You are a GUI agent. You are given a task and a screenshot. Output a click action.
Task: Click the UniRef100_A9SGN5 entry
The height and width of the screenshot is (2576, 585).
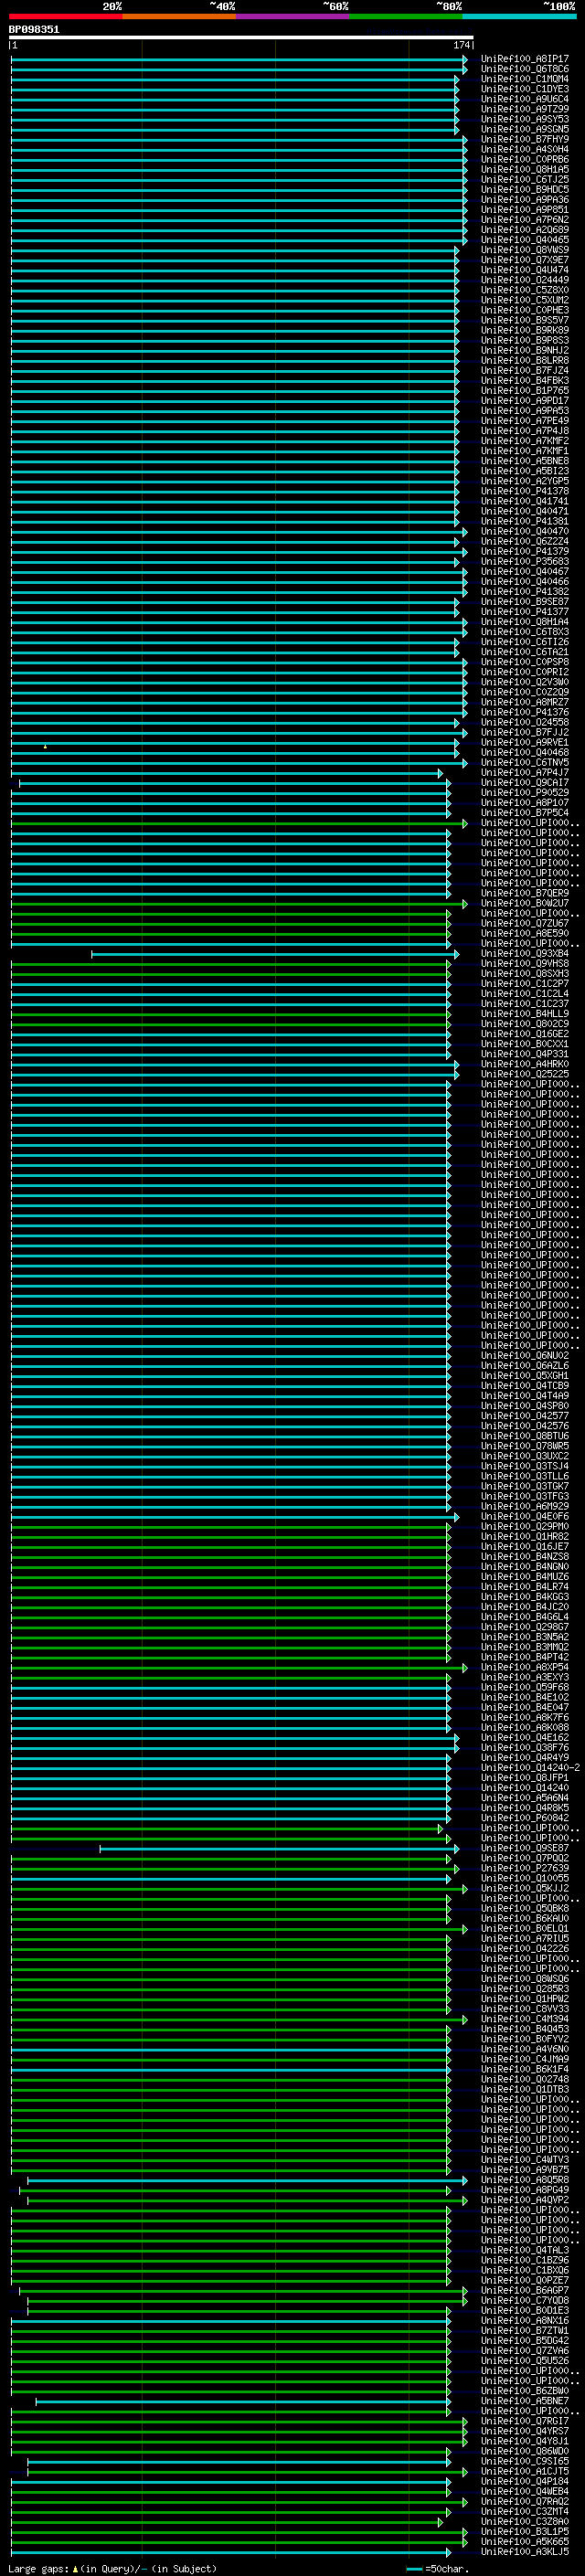point(524,129)
